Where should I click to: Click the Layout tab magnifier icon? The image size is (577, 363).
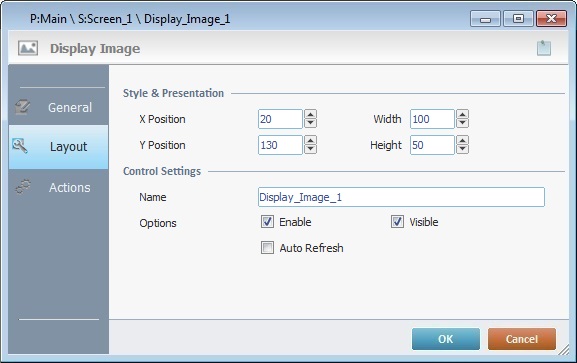[20, 146]
